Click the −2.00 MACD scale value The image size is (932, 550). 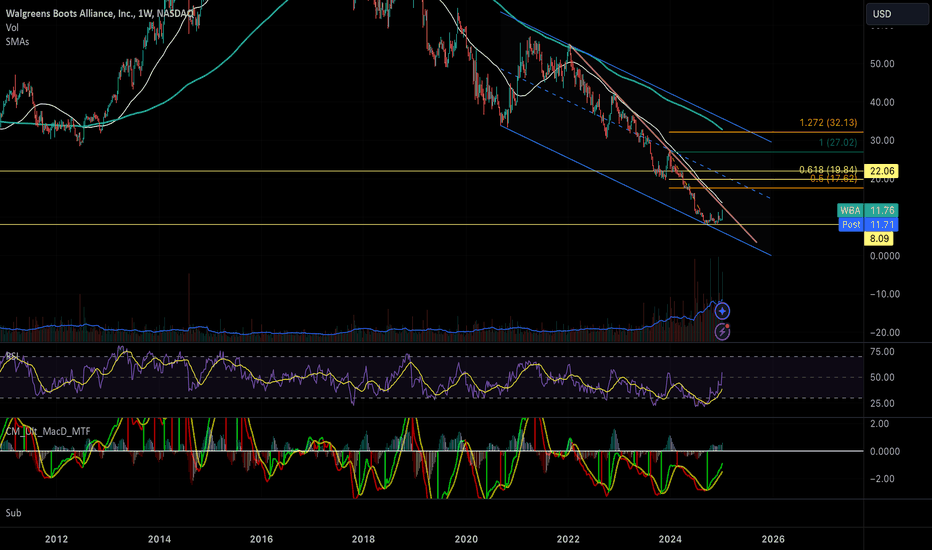[882, 479]
